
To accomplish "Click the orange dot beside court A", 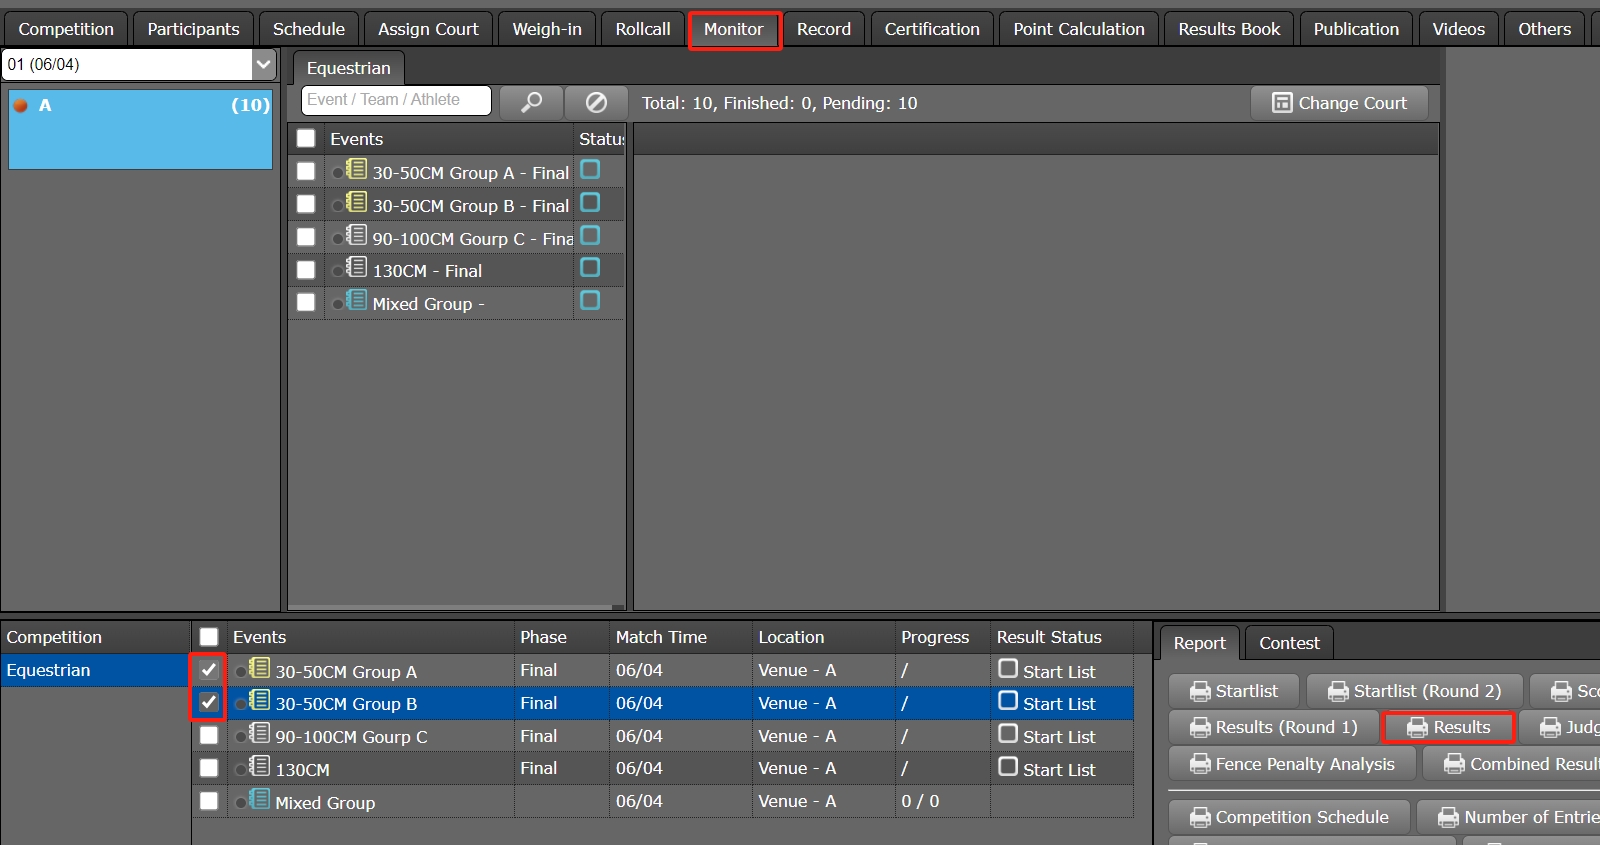I will tap(20, 105).
